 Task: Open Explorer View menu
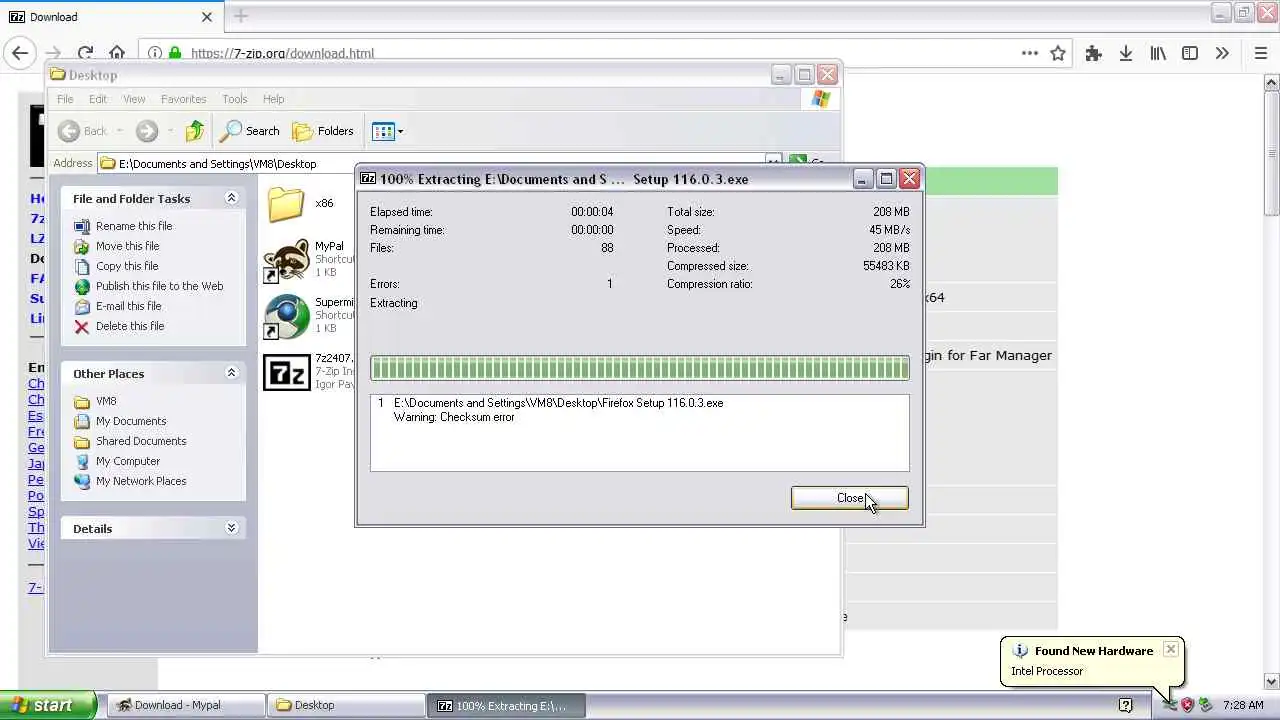click(x=134, y=99)
